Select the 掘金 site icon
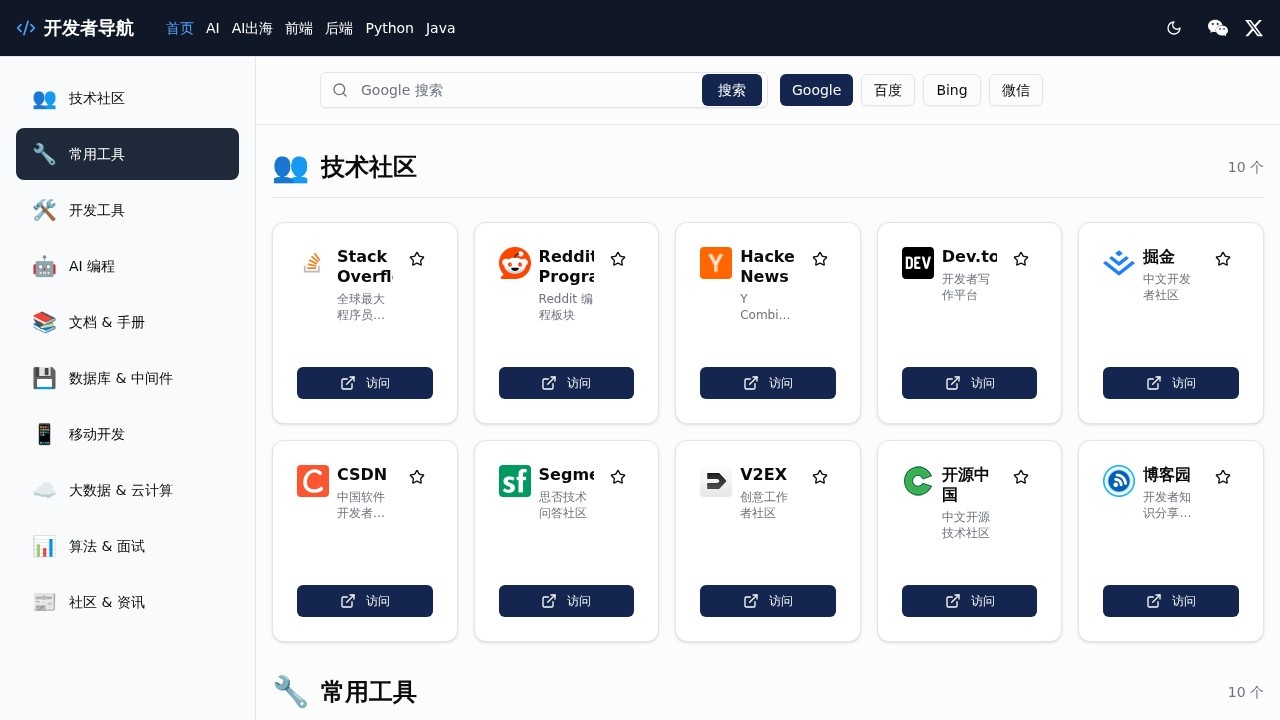This screenshot has width=1280, height=720. tap(1118, 263)
